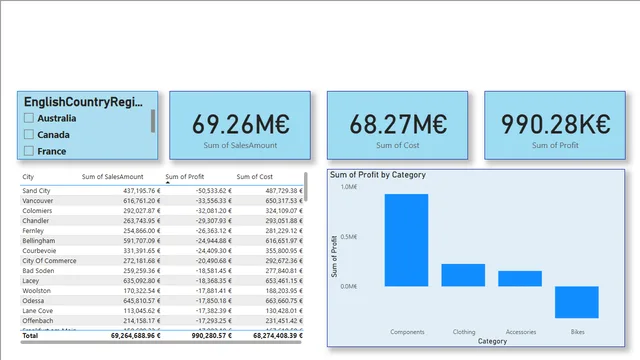Click the EnglishCountryRegi... slicer title
The width and height of the screenshot is (640, 360).
(83, 102)
